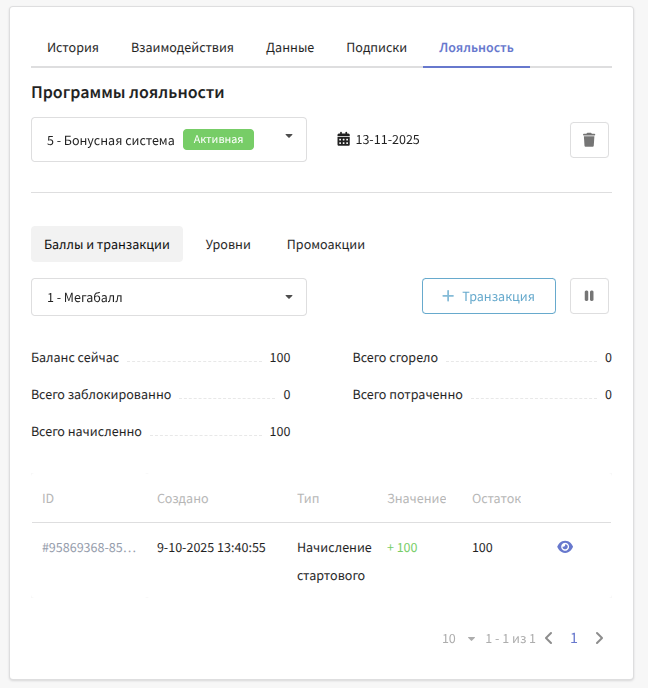This screenshot has width=648, height=688.
Task: Delete the loyalty program with trash icon
Action: (589, 140)
